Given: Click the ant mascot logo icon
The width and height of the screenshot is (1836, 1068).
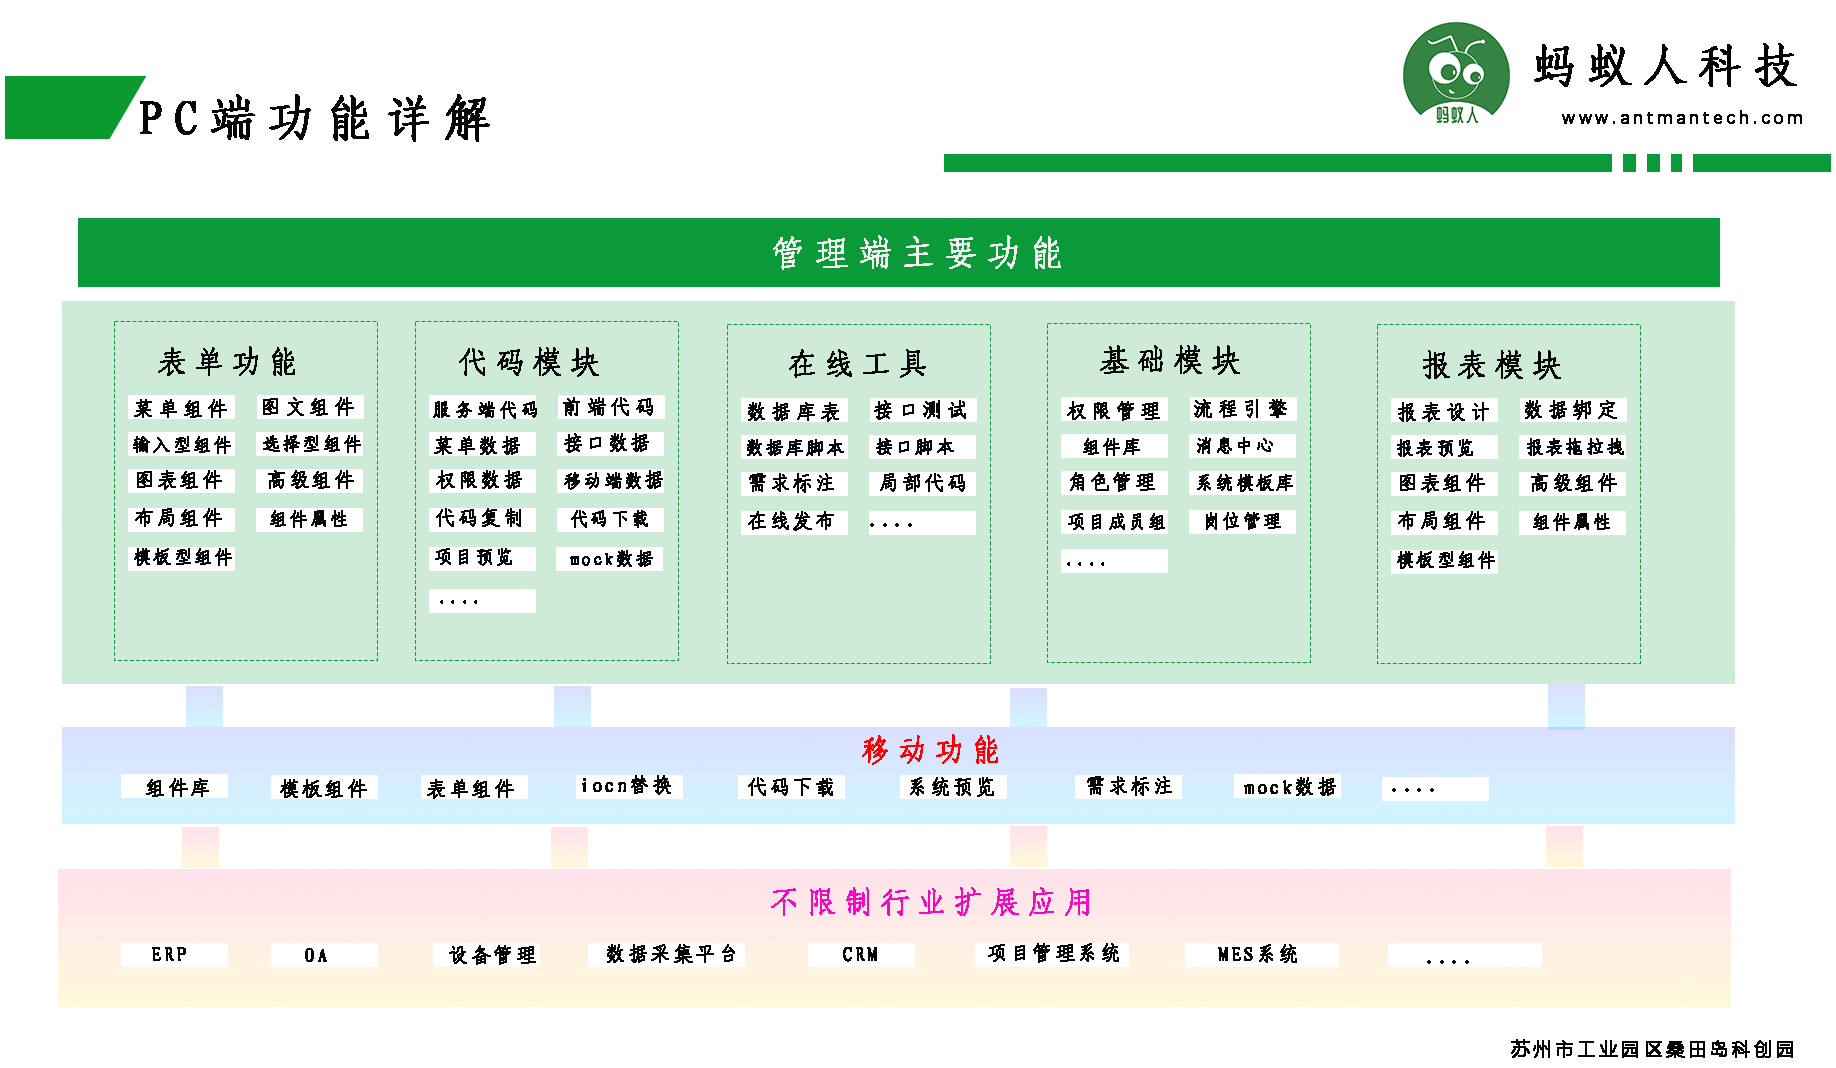Looking at the screenshot, I should pos(1456,74).
